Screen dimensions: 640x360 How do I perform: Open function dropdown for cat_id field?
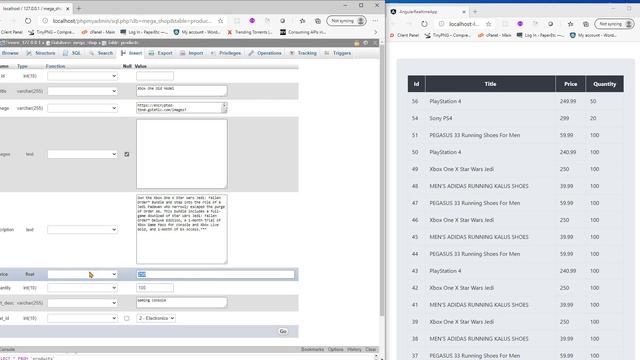point(82,318)
